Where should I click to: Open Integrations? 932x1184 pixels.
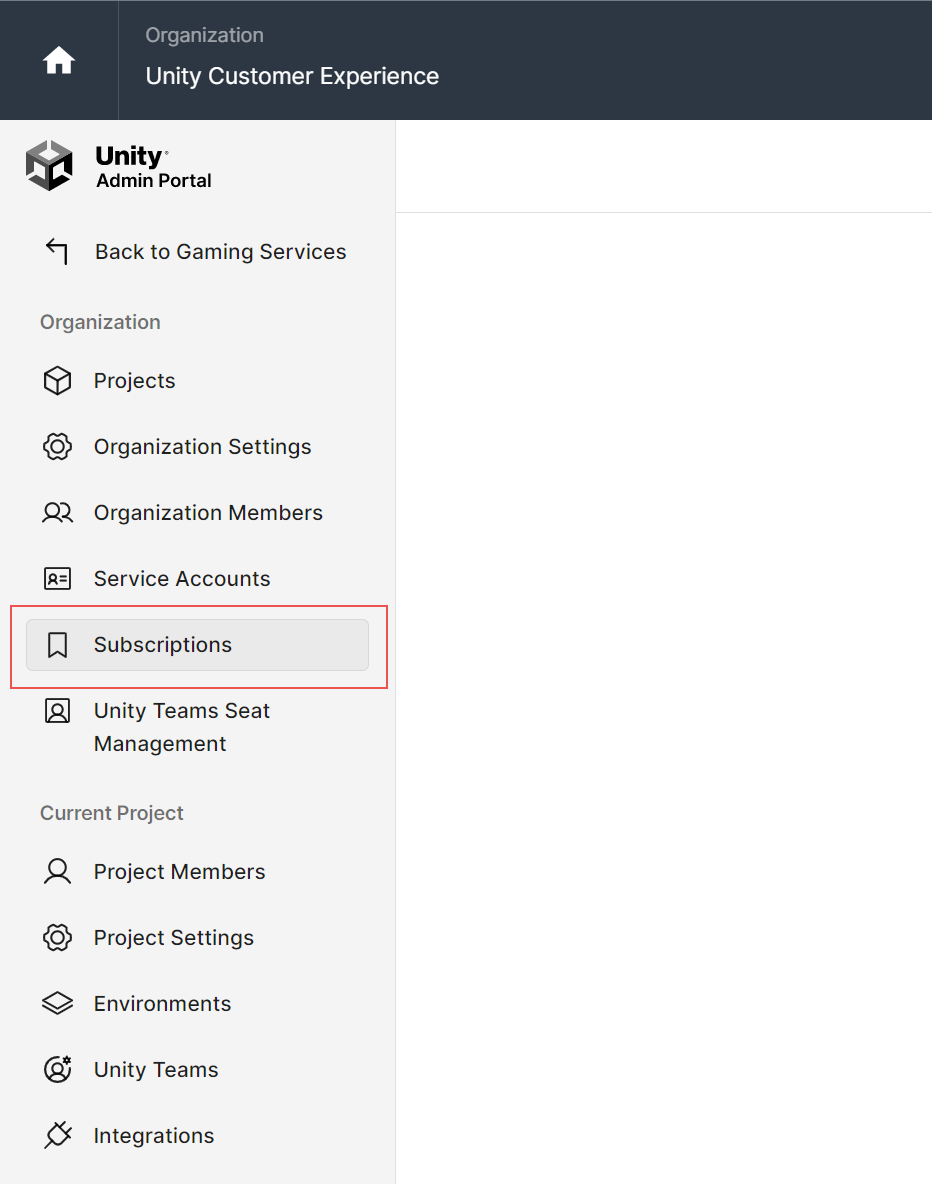154,1136
